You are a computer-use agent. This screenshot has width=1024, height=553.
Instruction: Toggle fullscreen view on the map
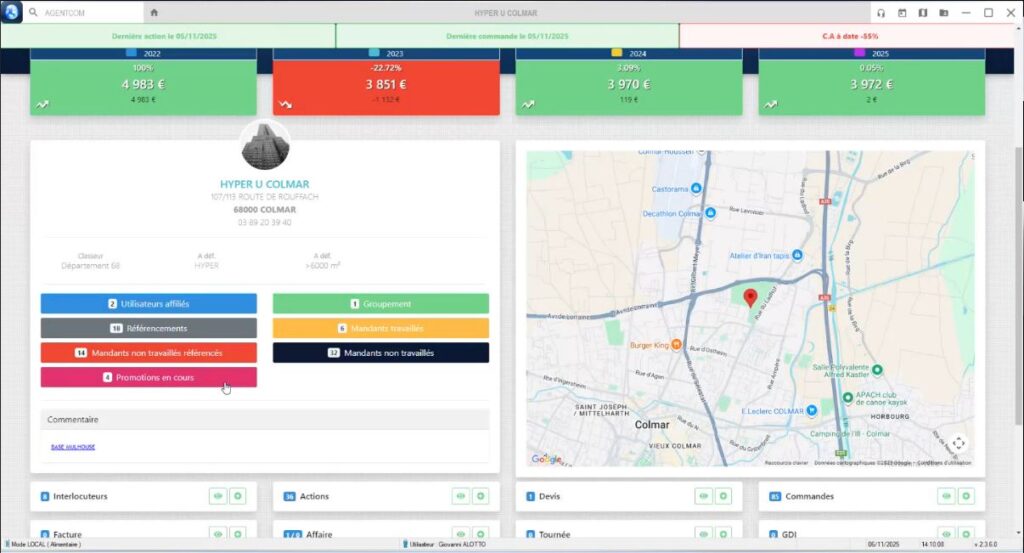point(958,443)
